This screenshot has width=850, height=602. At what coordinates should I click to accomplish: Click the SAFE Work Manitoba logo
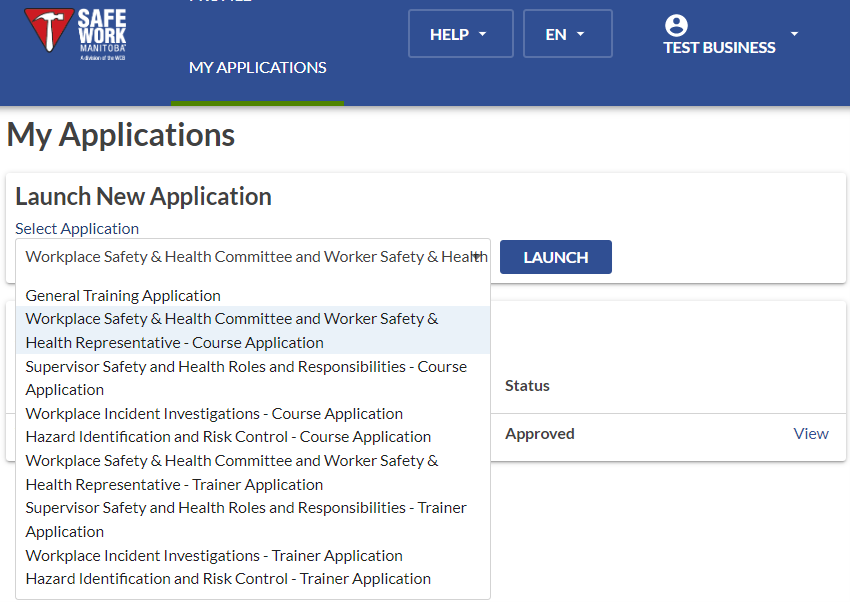point(76,34)
